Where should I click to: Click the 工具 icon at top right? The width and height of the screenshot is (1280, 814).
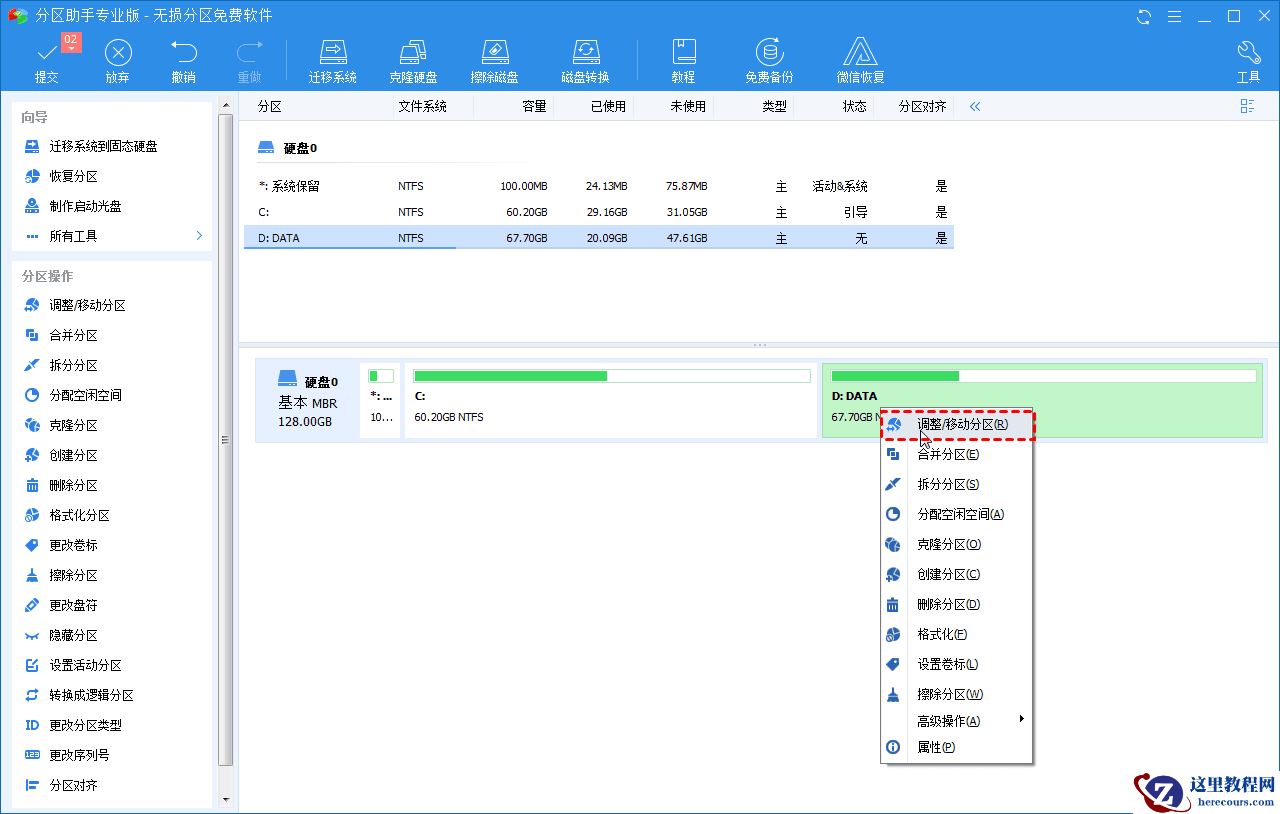coord(1248,58)
